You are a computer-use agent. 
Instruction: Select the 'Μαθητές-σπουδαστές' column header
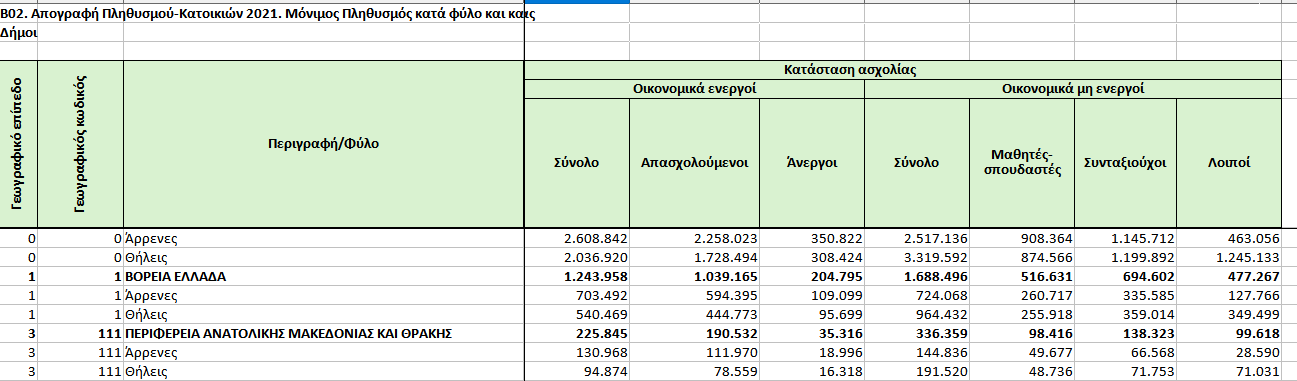coord(1022,163)
